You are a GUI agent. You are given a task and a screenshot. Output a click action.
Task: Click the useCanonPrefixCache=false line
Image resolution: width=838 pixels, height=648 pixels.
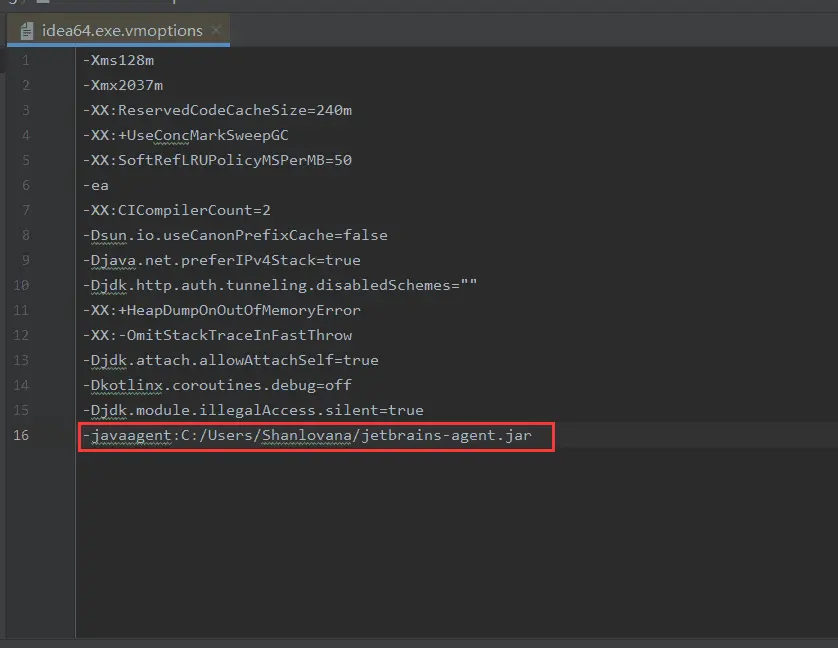click(235, 235)
